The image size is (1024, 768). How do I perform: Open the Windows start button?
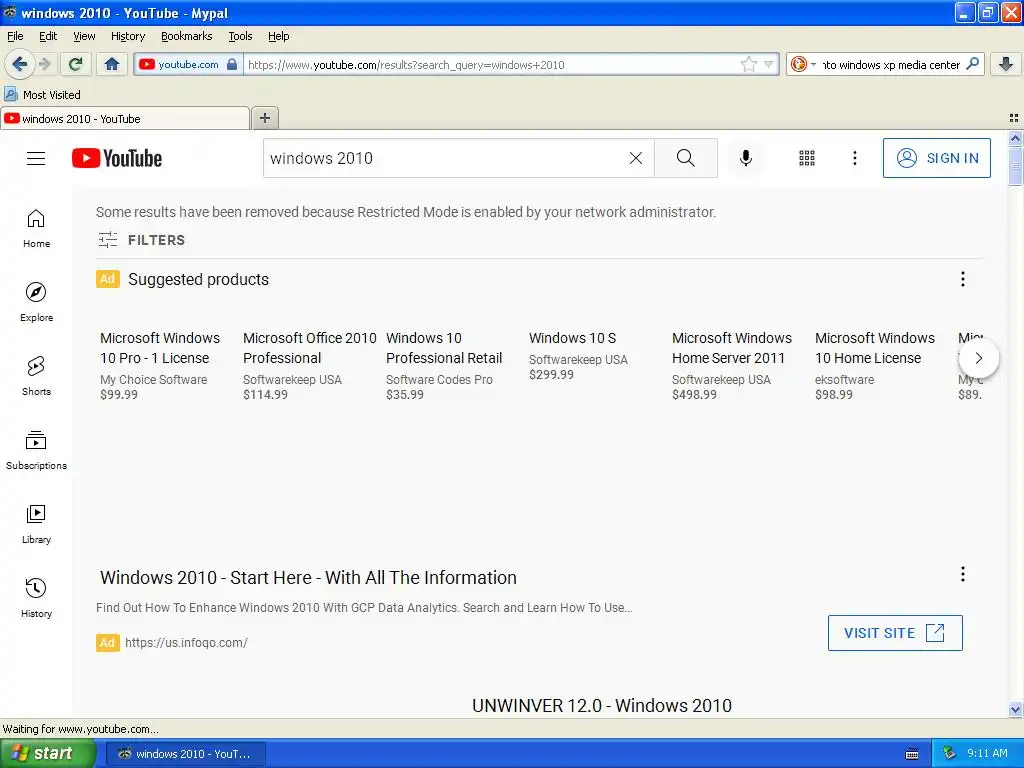tap(47, 753)
